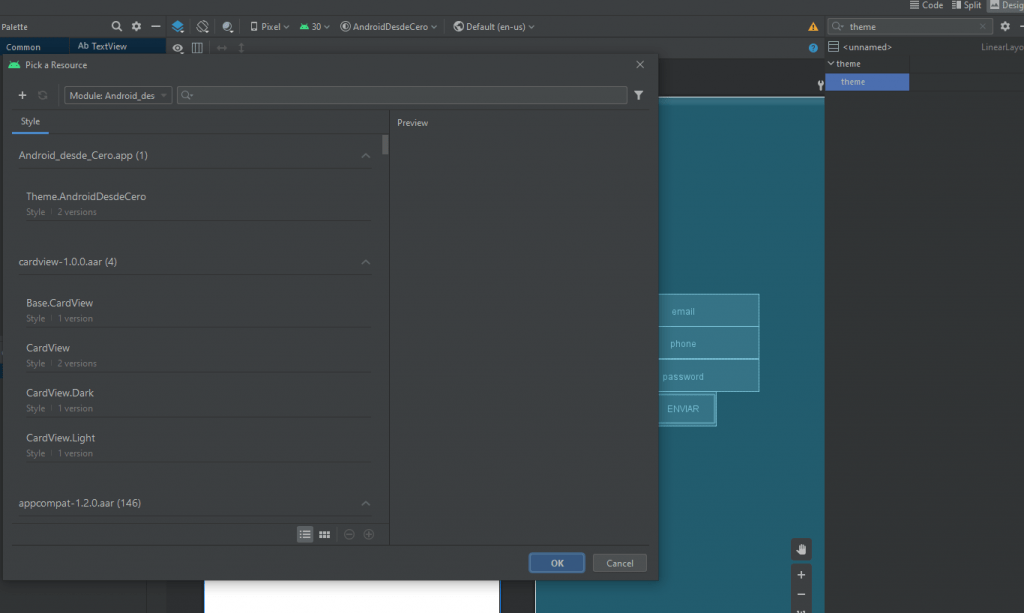Toggle view options eye icon
The height and width of the screenshot is (613, 1024).
coord(178,48)
